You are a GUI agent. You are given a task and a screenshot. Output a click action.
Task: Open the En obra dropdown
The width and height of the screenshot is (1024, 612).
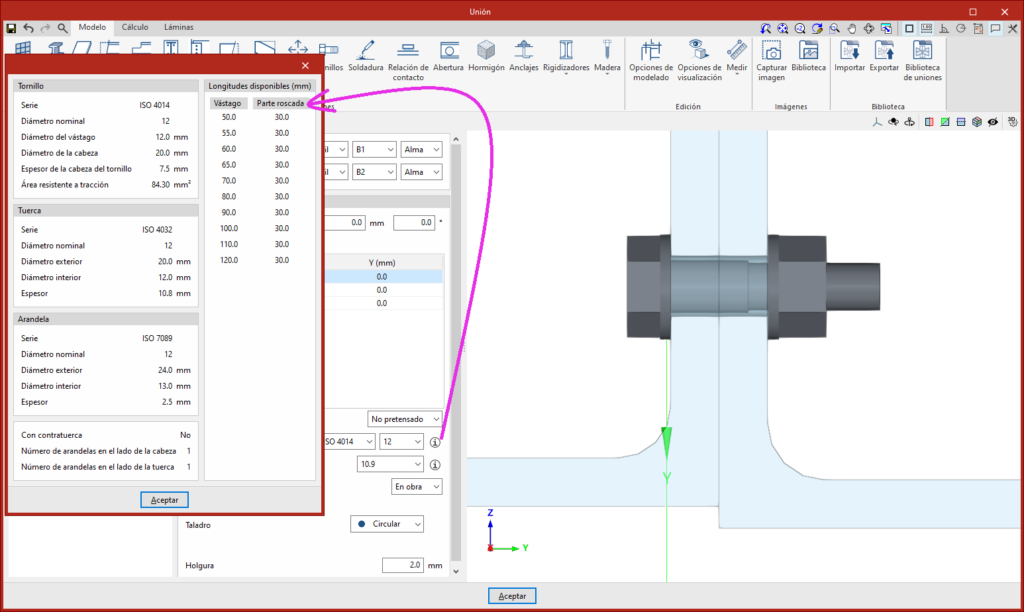point(416,487)
